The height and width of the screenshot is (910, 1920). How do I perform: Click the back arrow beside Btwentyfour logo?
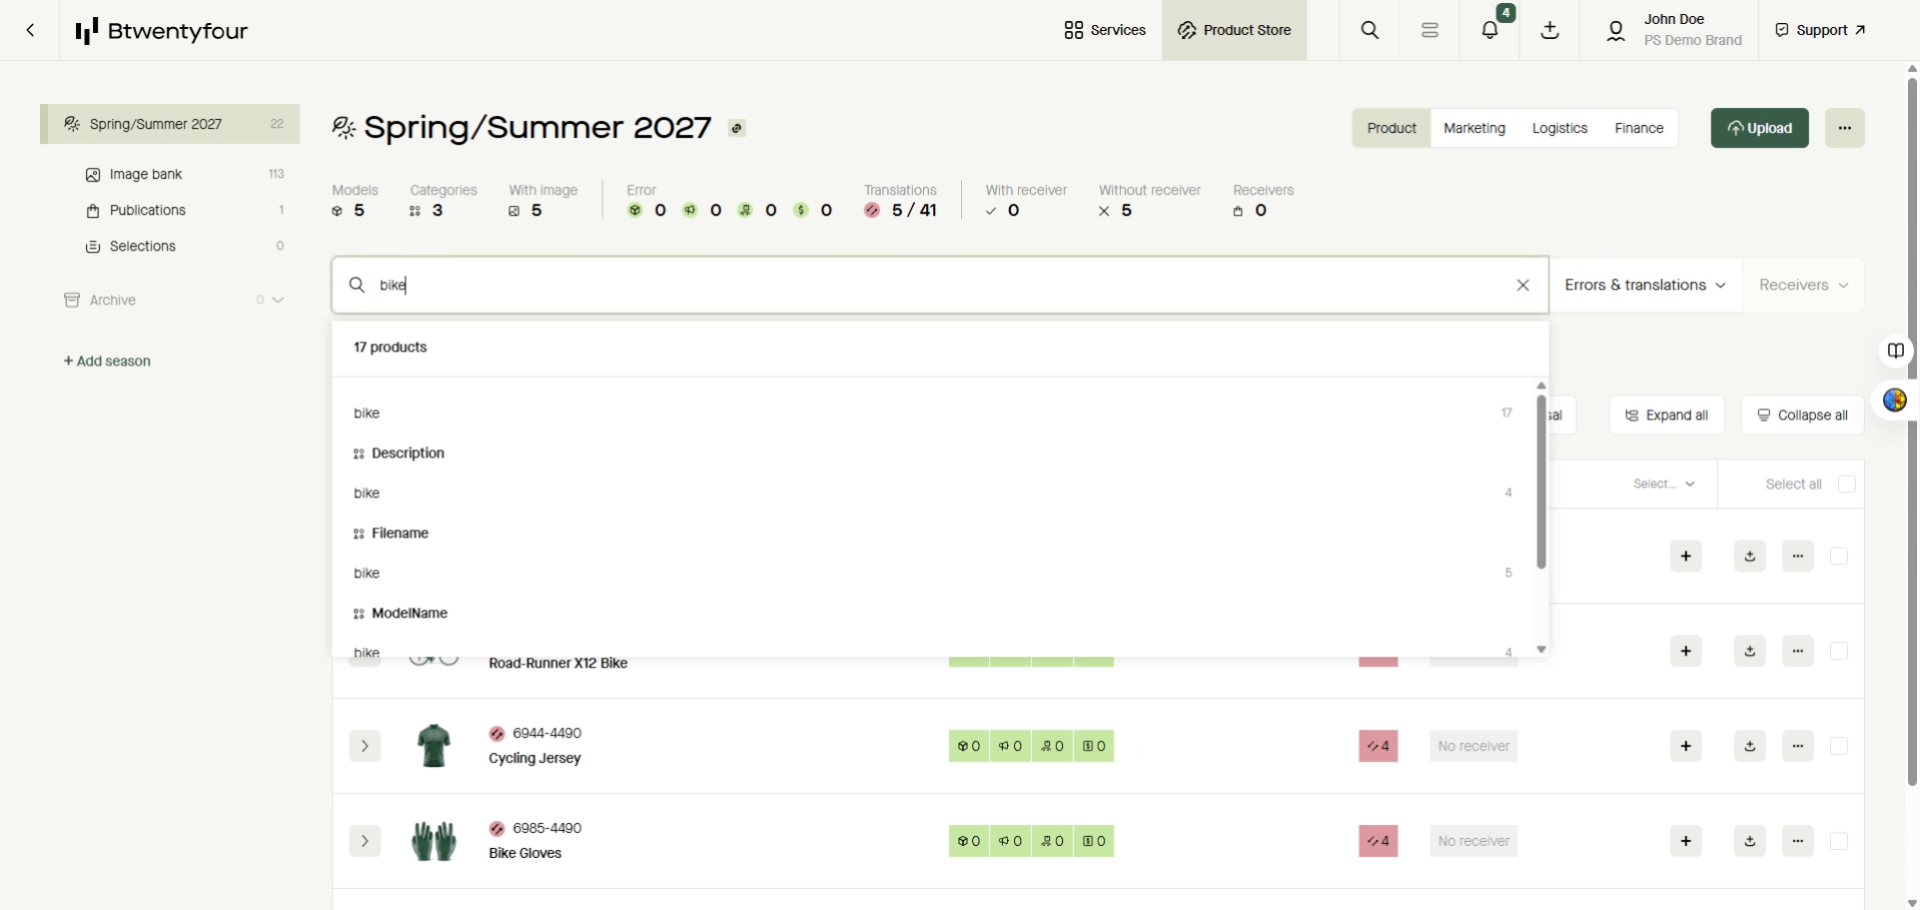pyautogui.click(x=30, y=30)
